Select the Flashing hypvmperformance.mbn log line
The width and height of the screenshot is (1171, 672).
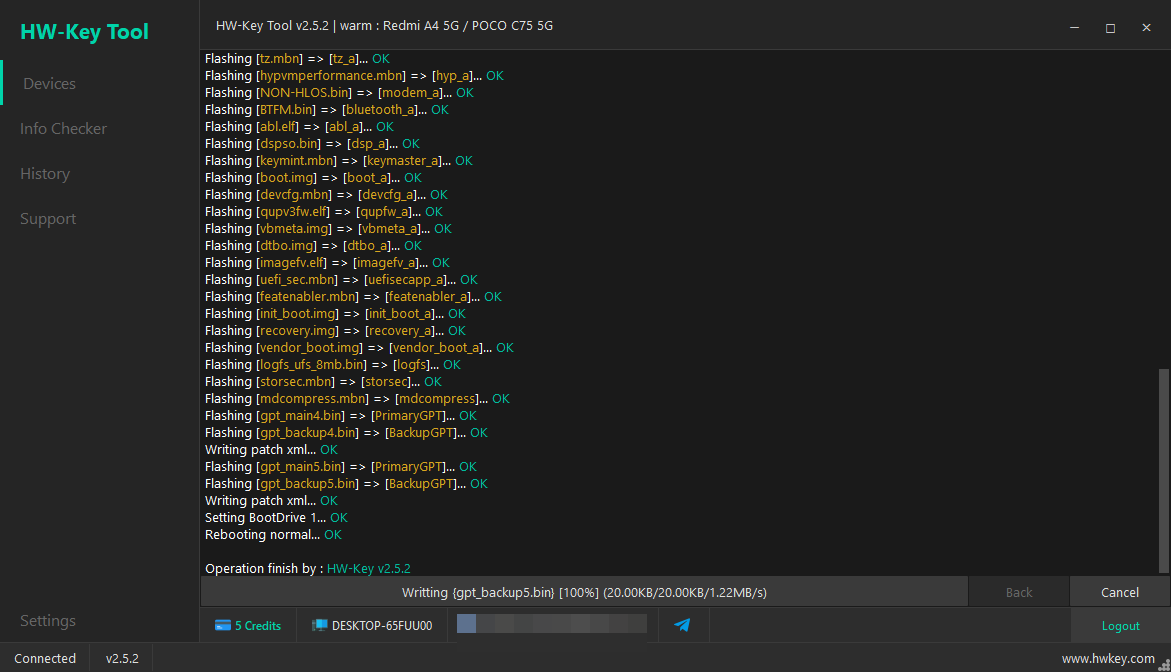pyautogui.click(x=354, y=75)
